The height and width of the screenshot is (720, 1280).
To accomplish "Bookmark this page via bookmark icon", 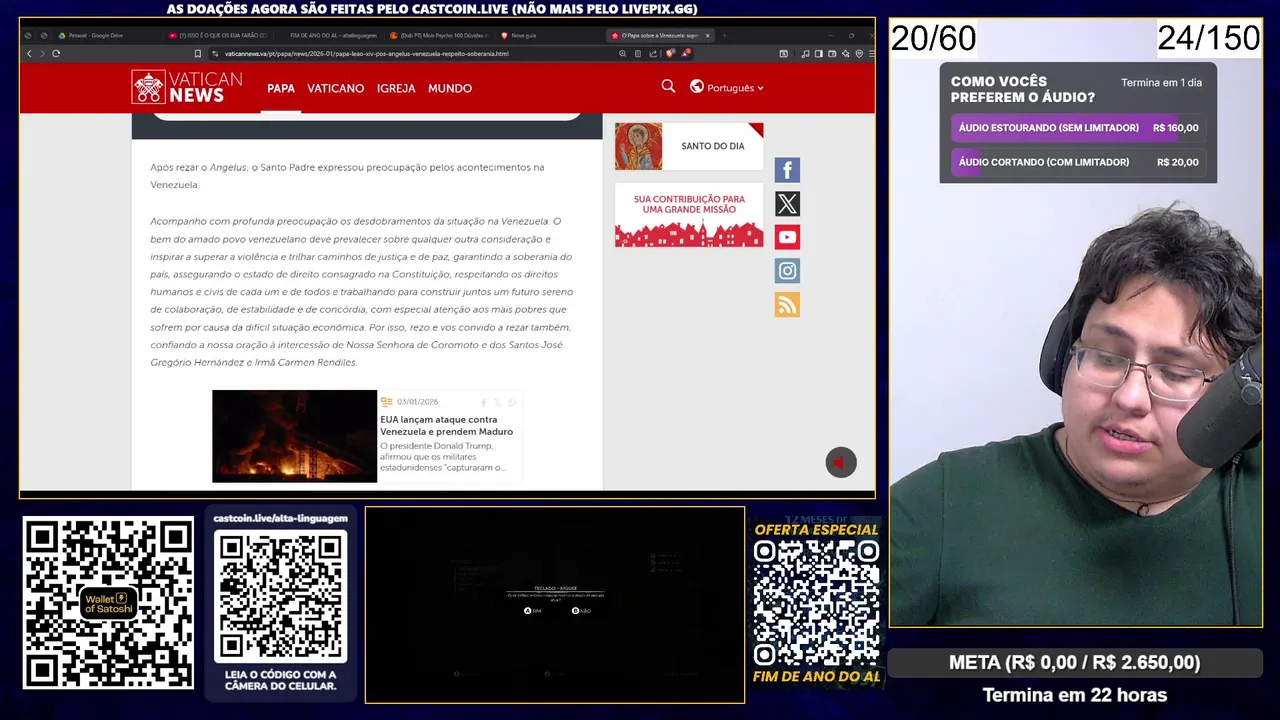I will [198, 53].
